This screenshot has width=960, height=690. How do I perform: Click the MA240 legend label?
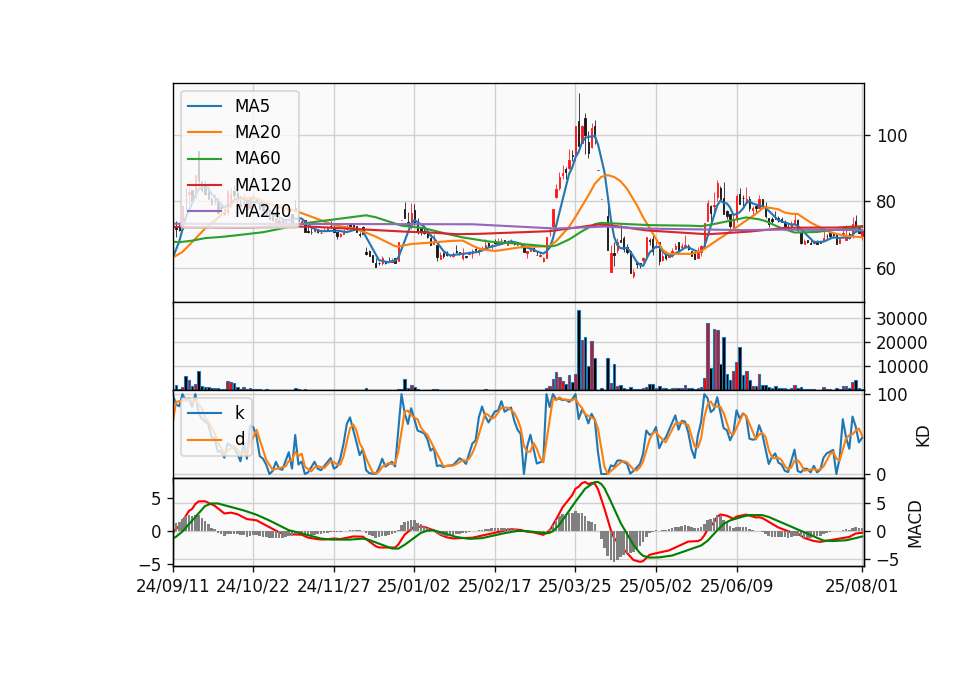[263, 211]
